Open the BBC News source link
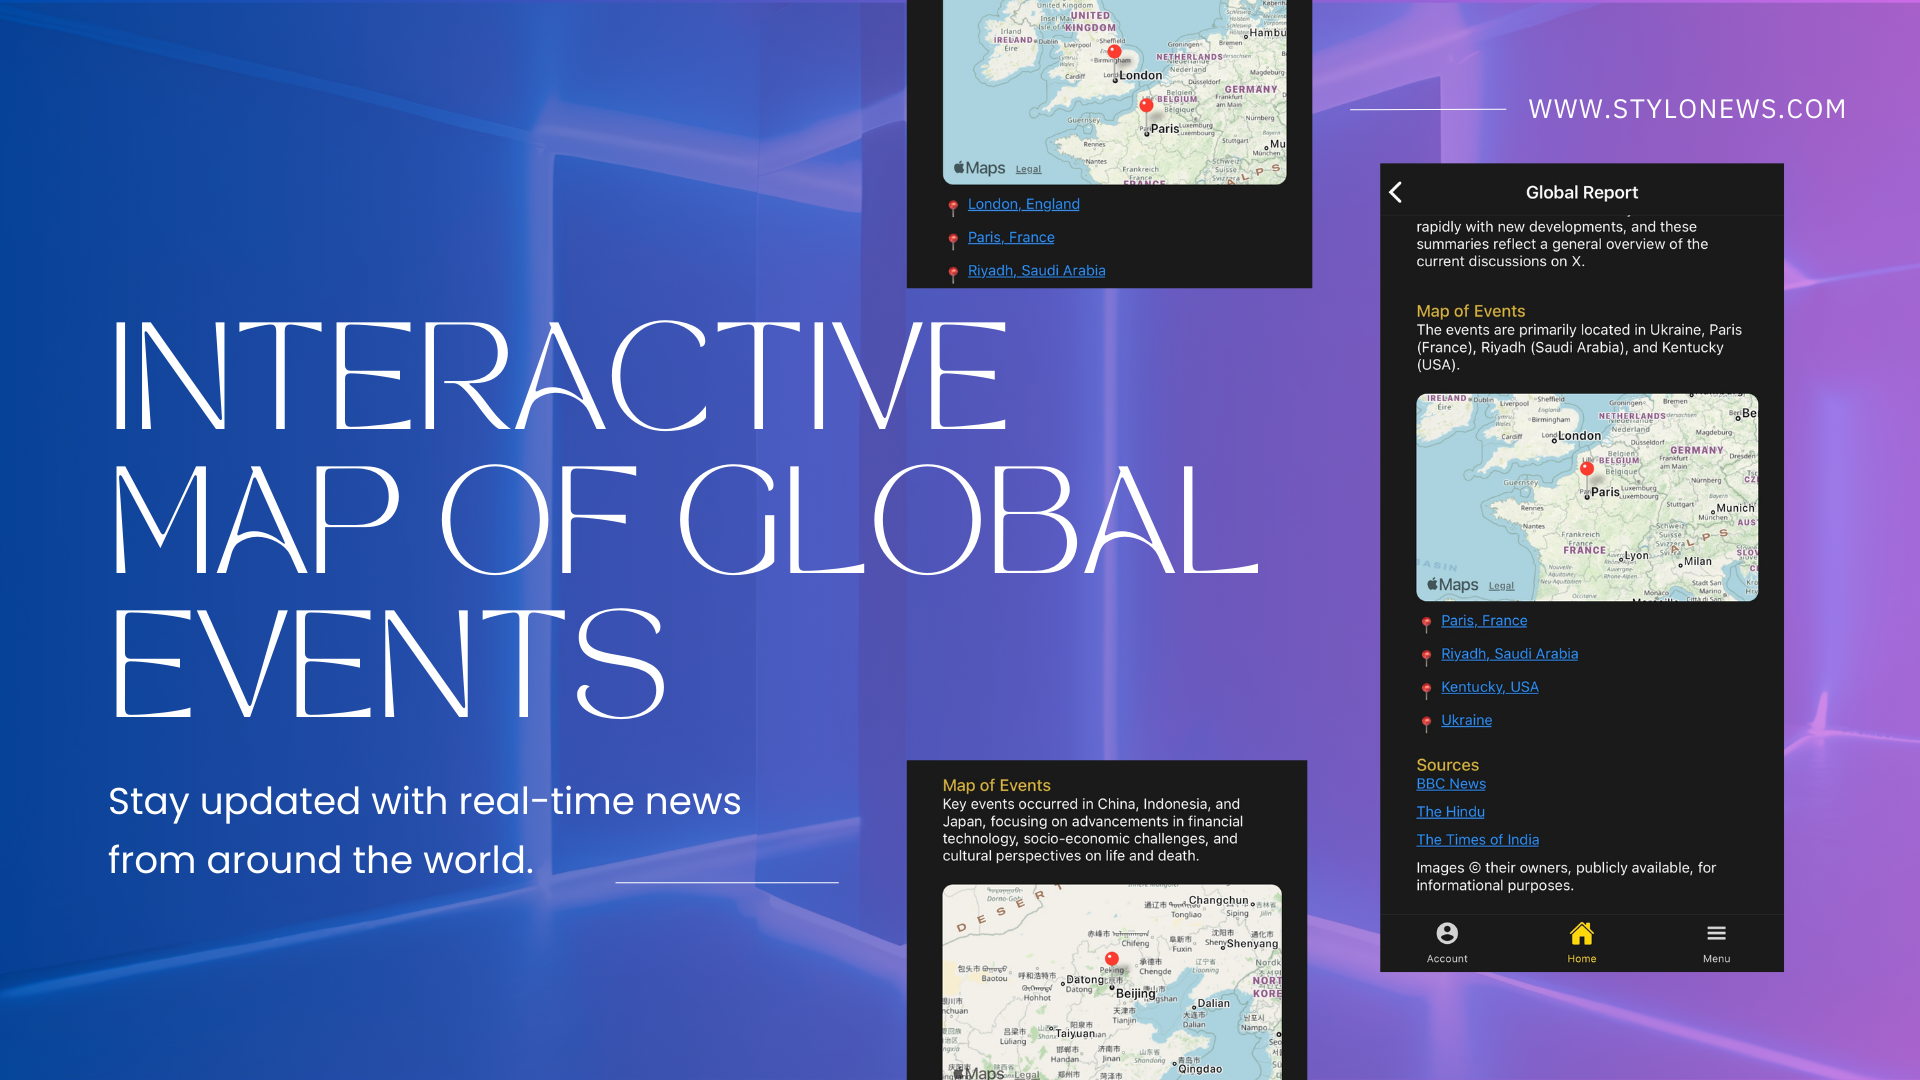The image size is (1920, 1080). point(1451,784)
